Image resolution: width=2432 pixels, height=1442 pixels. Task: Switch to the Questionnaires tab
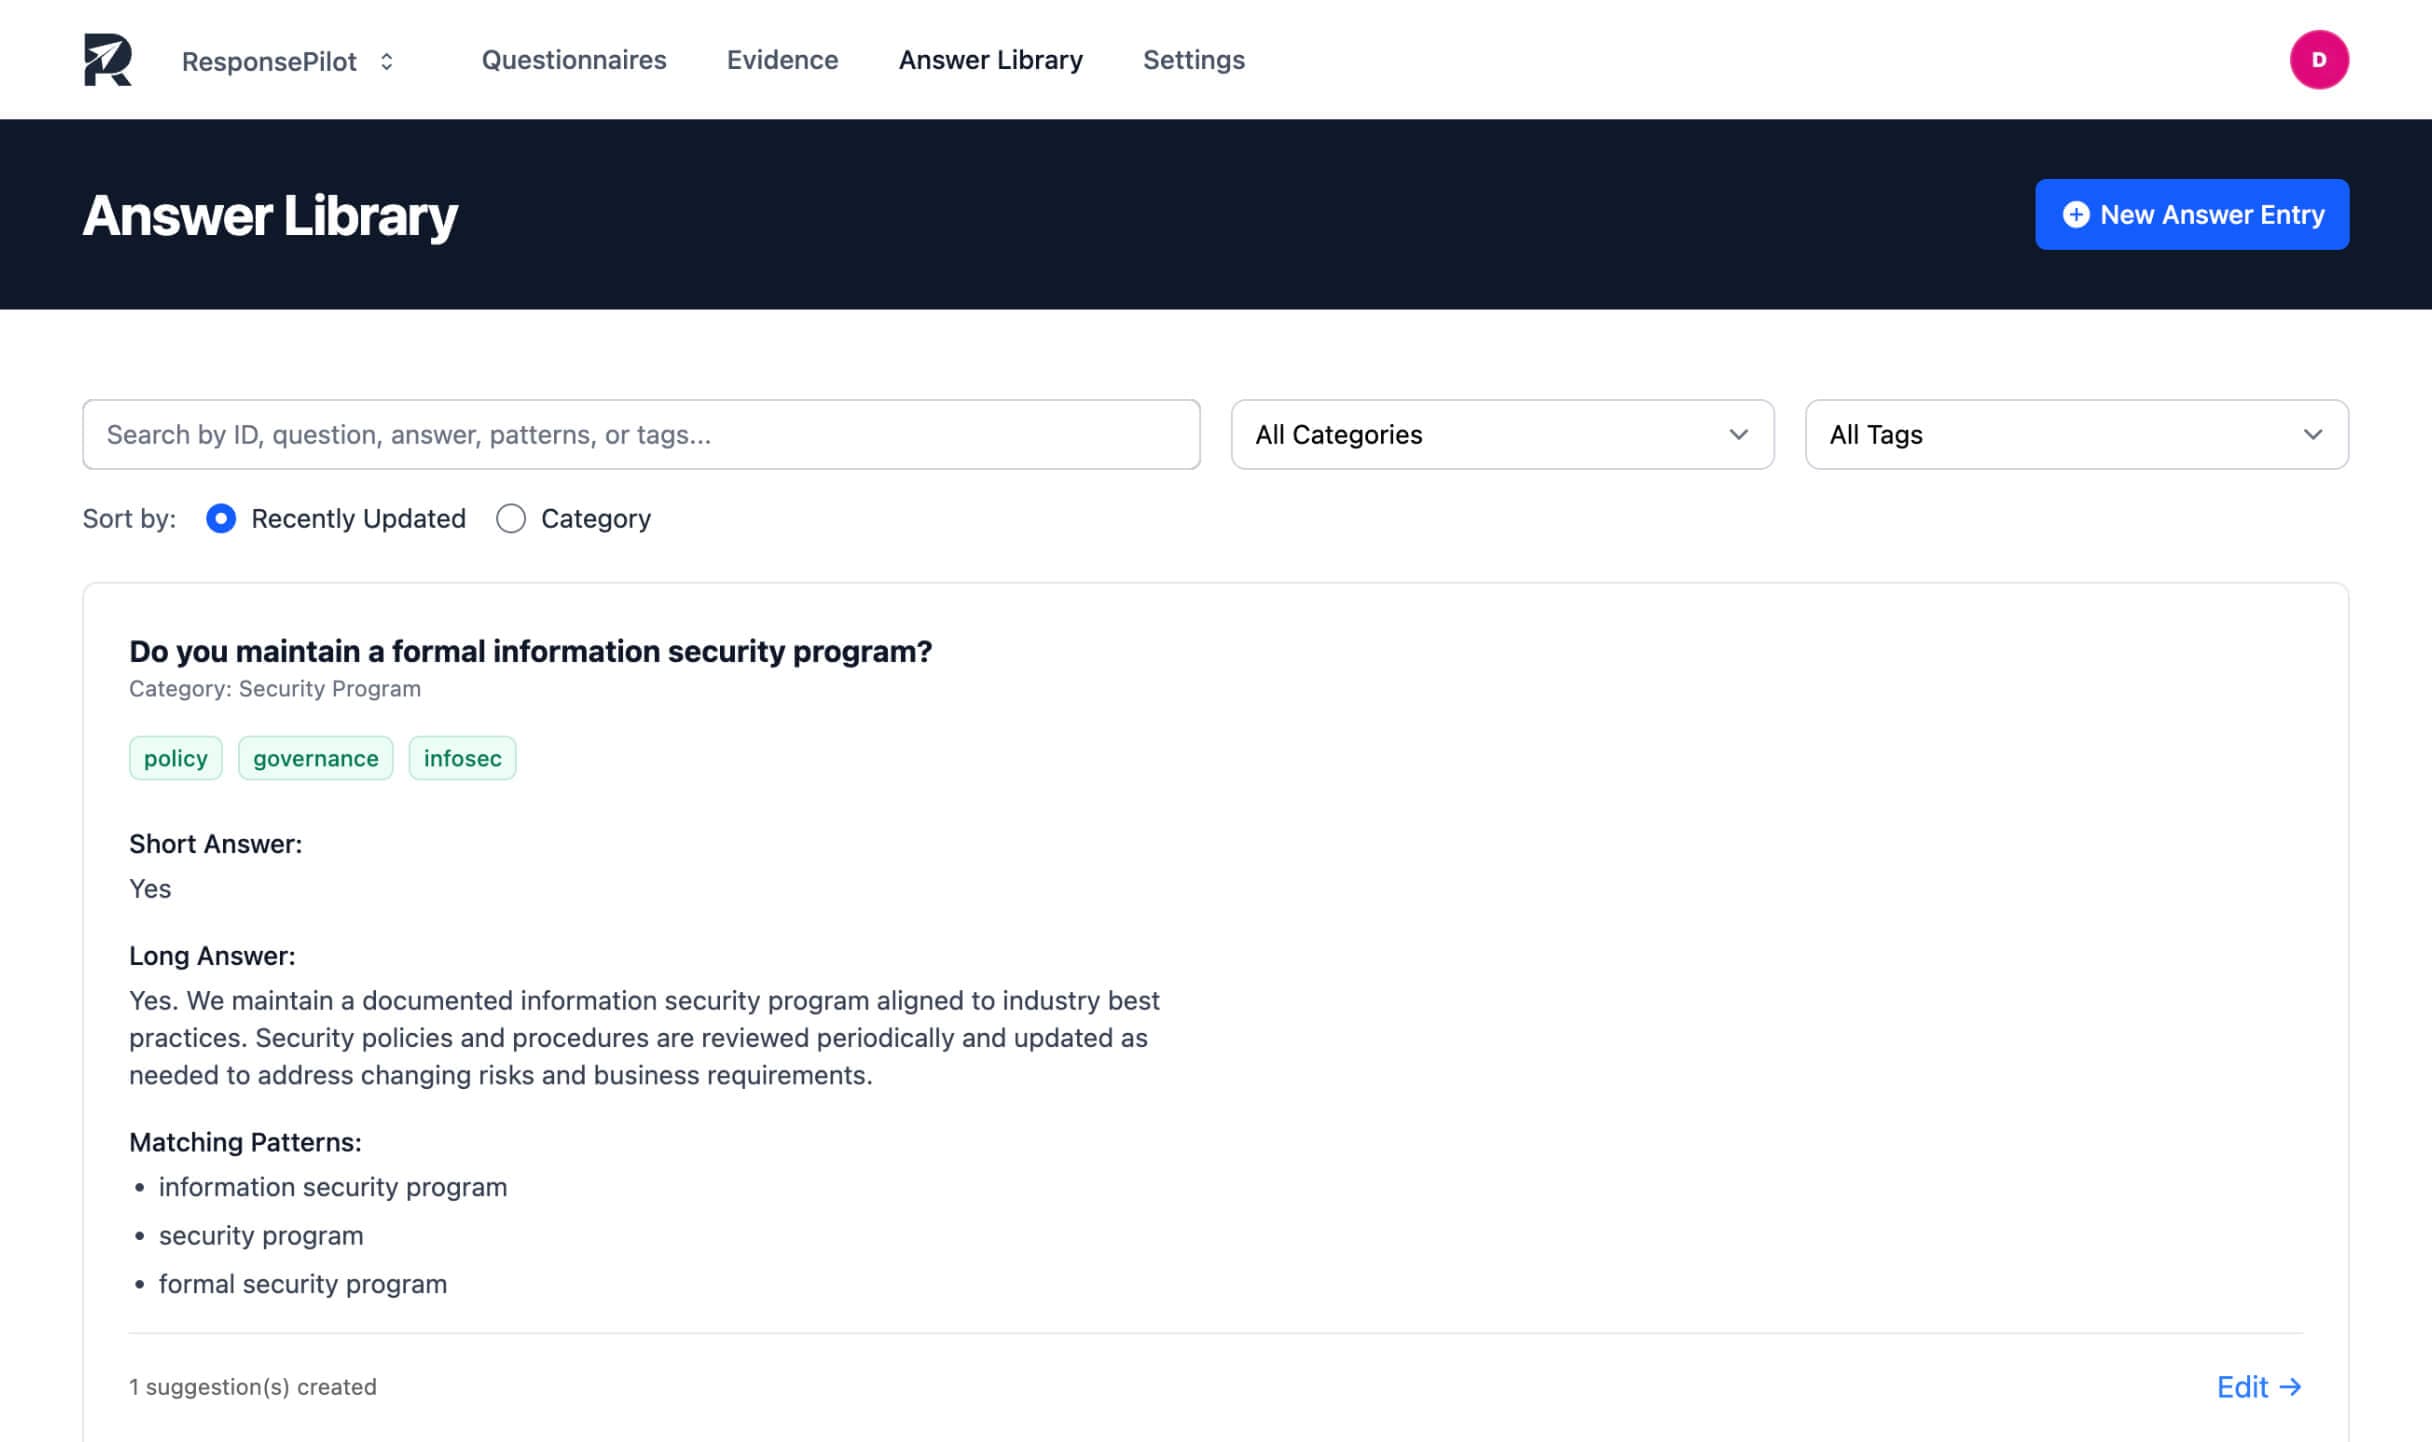(573, 60)
